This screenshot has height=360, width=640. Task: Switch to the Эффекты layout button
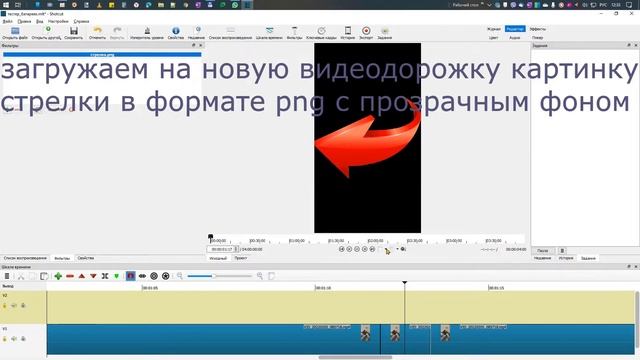tap(538, 29)
